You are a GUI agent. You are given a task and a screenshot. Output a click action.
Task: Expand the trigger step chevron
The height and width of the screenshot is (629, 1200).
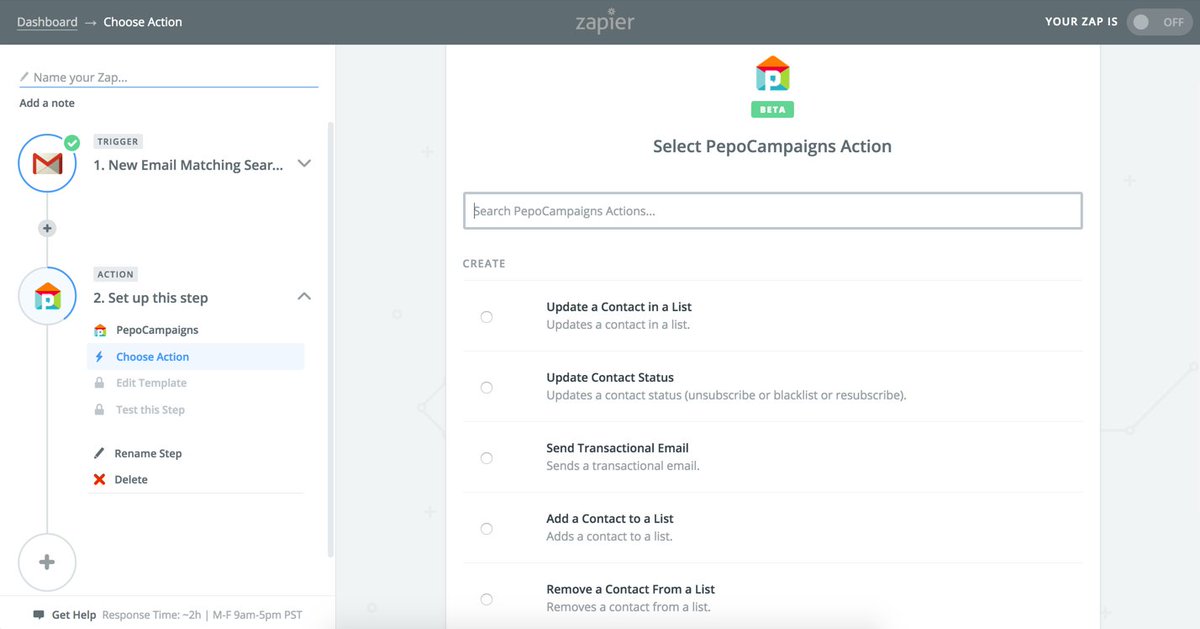click(x=305, y=163)
